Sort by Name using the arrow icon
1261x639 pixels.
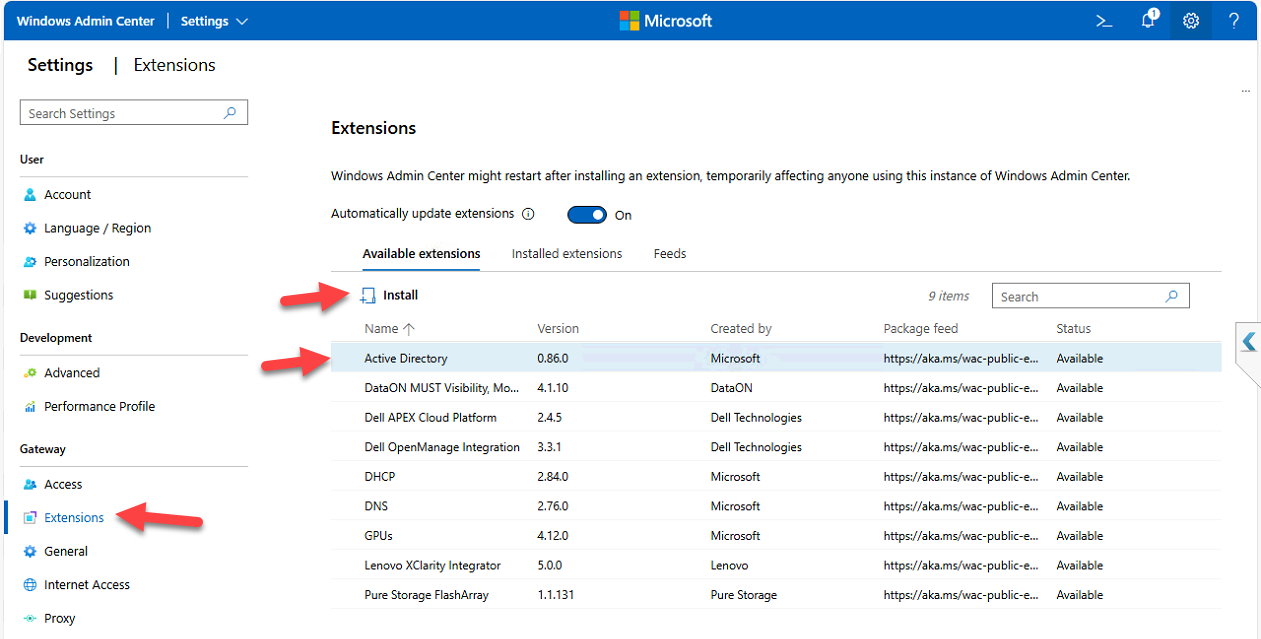[408, 329]
